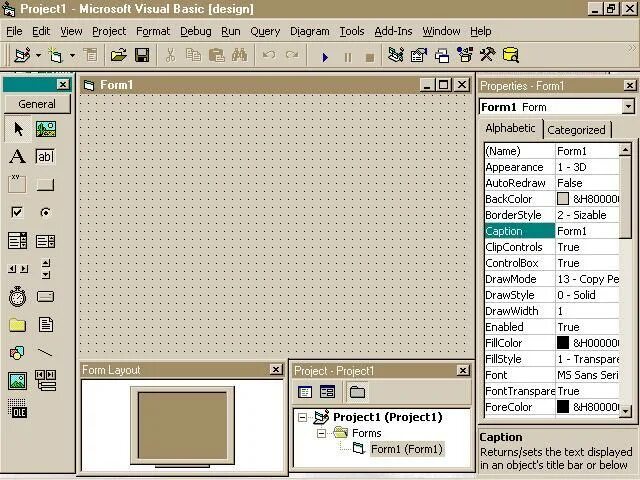Select the CheckBox control tool

(18, 213)
